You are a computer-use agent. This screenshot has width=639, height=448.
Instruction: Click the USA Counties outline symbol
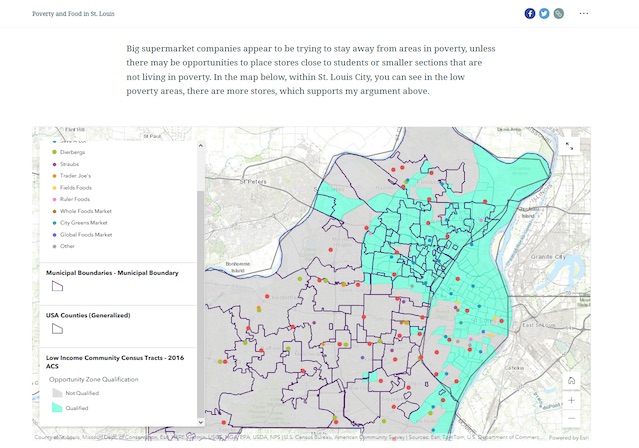pyautogui.click(x=57, y=329)
